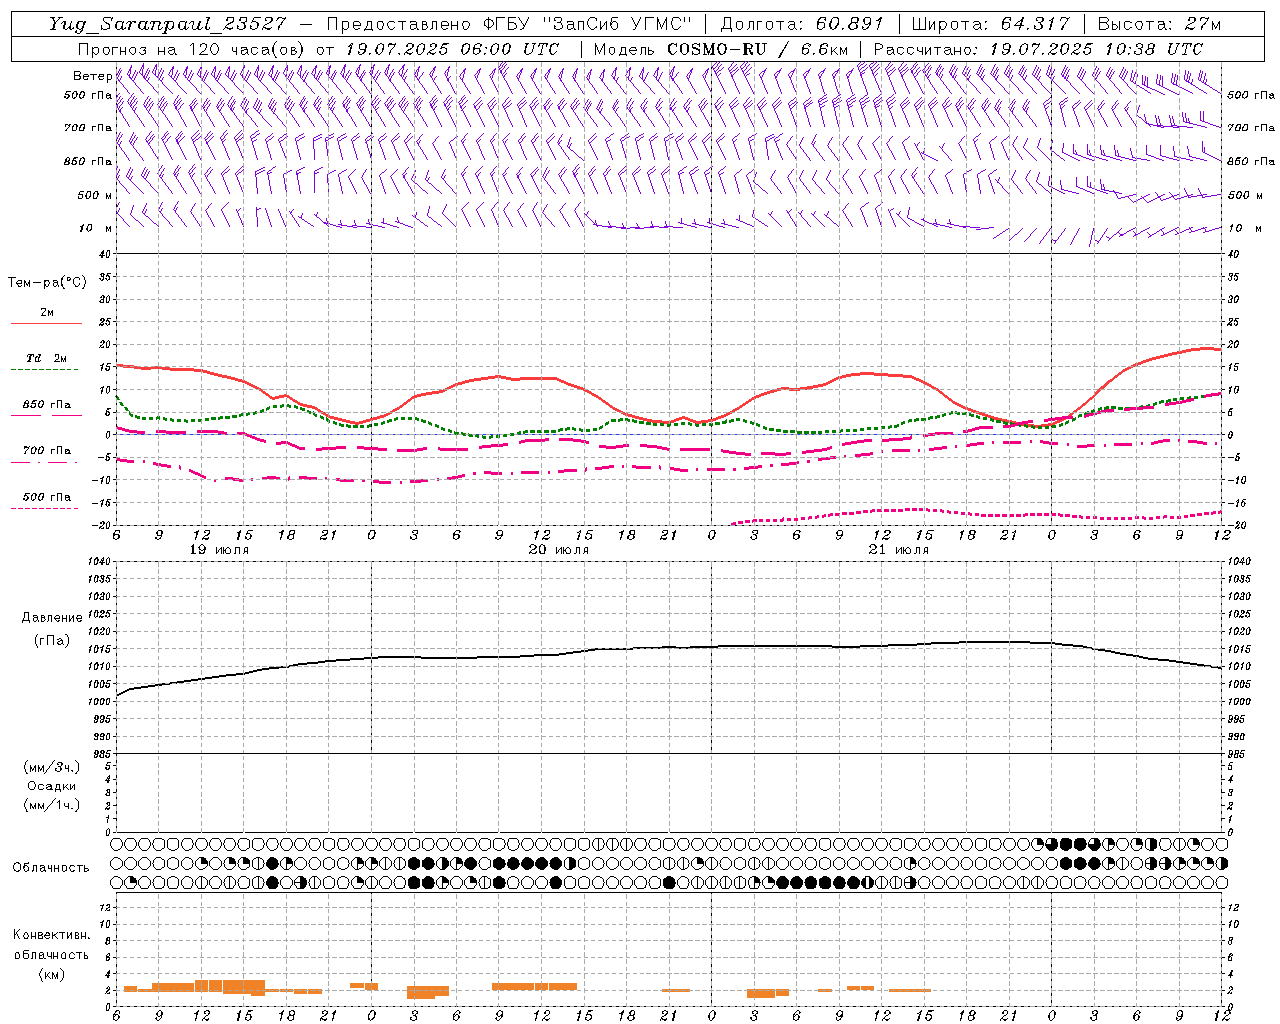Click the (мм/3ч.) precipitation unit label
Image resolution: width=1280 pixels, height=1024 pixels.
pos(52,767)
